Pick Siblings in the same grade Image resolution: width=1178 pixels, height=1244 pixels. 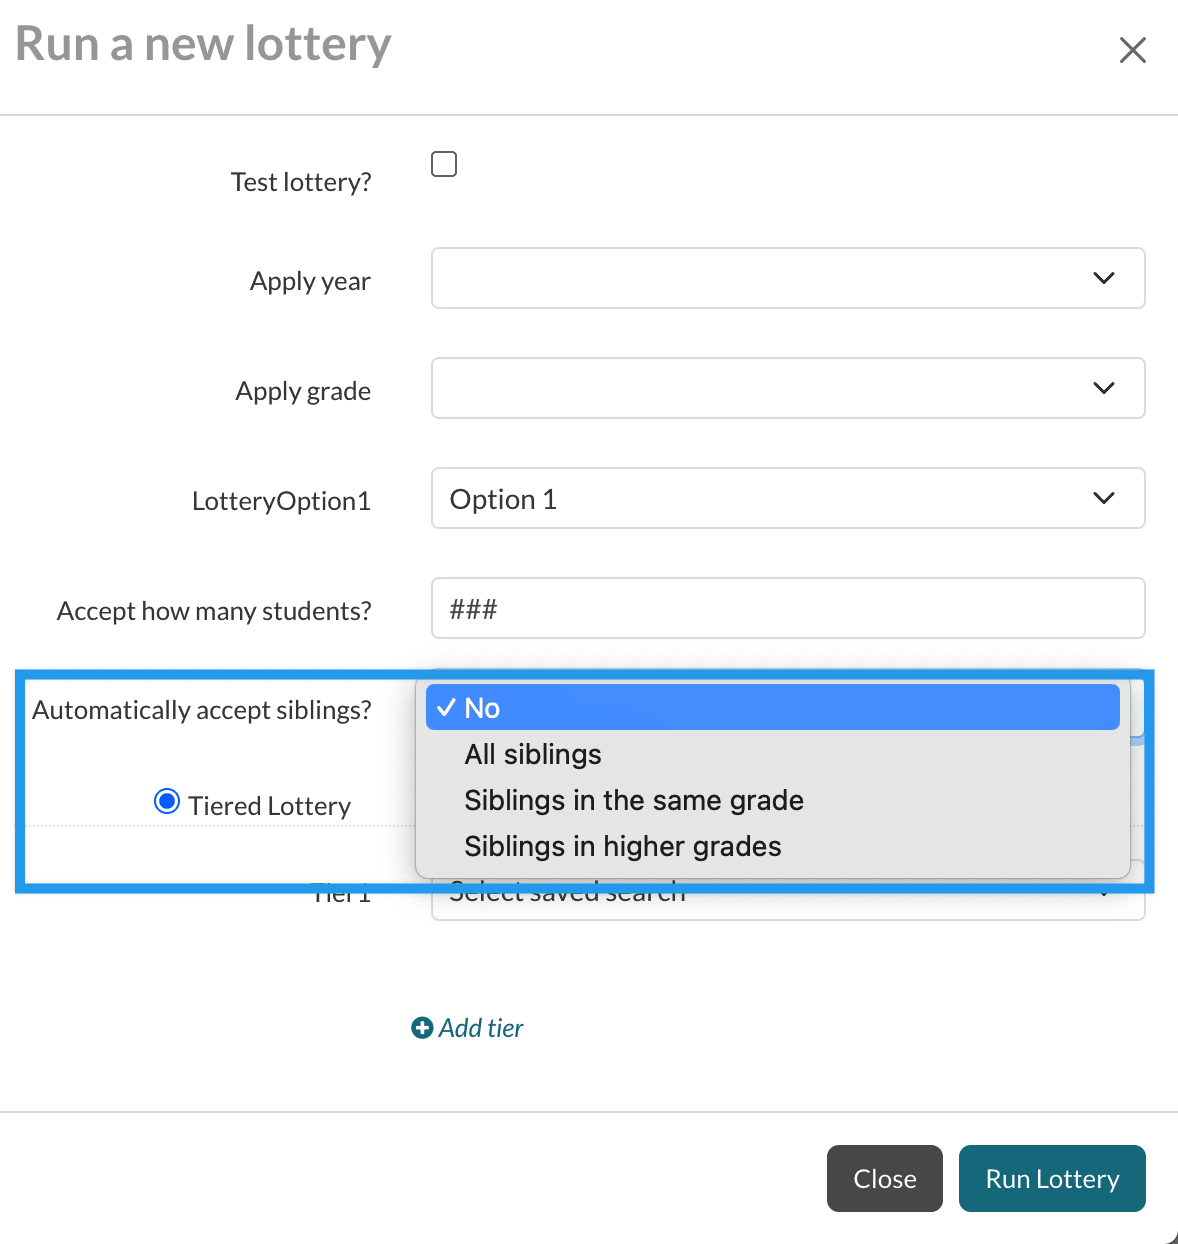[x=634, y=800]
